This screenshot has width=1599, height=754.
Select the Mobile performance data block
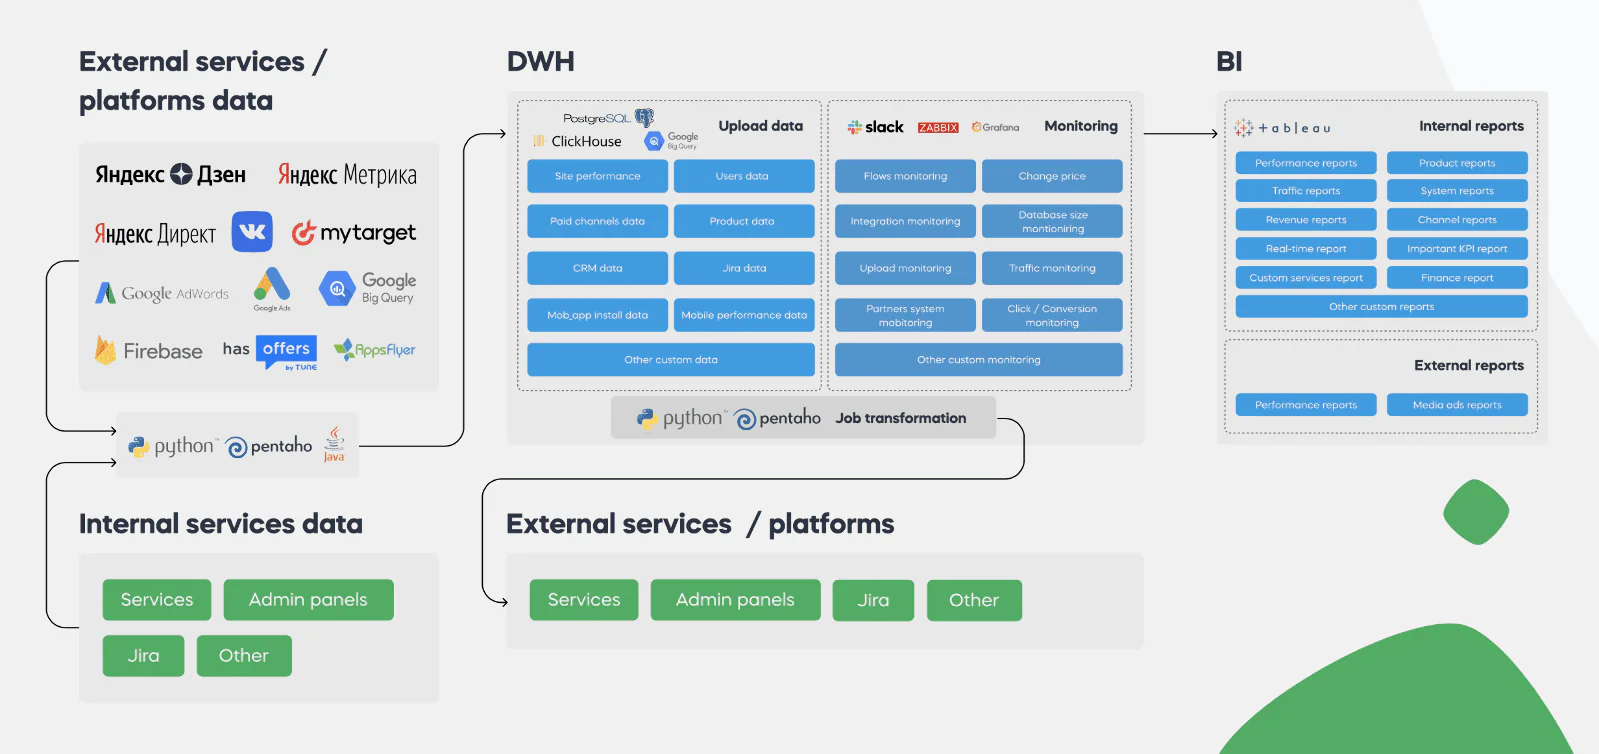[744, 315]
